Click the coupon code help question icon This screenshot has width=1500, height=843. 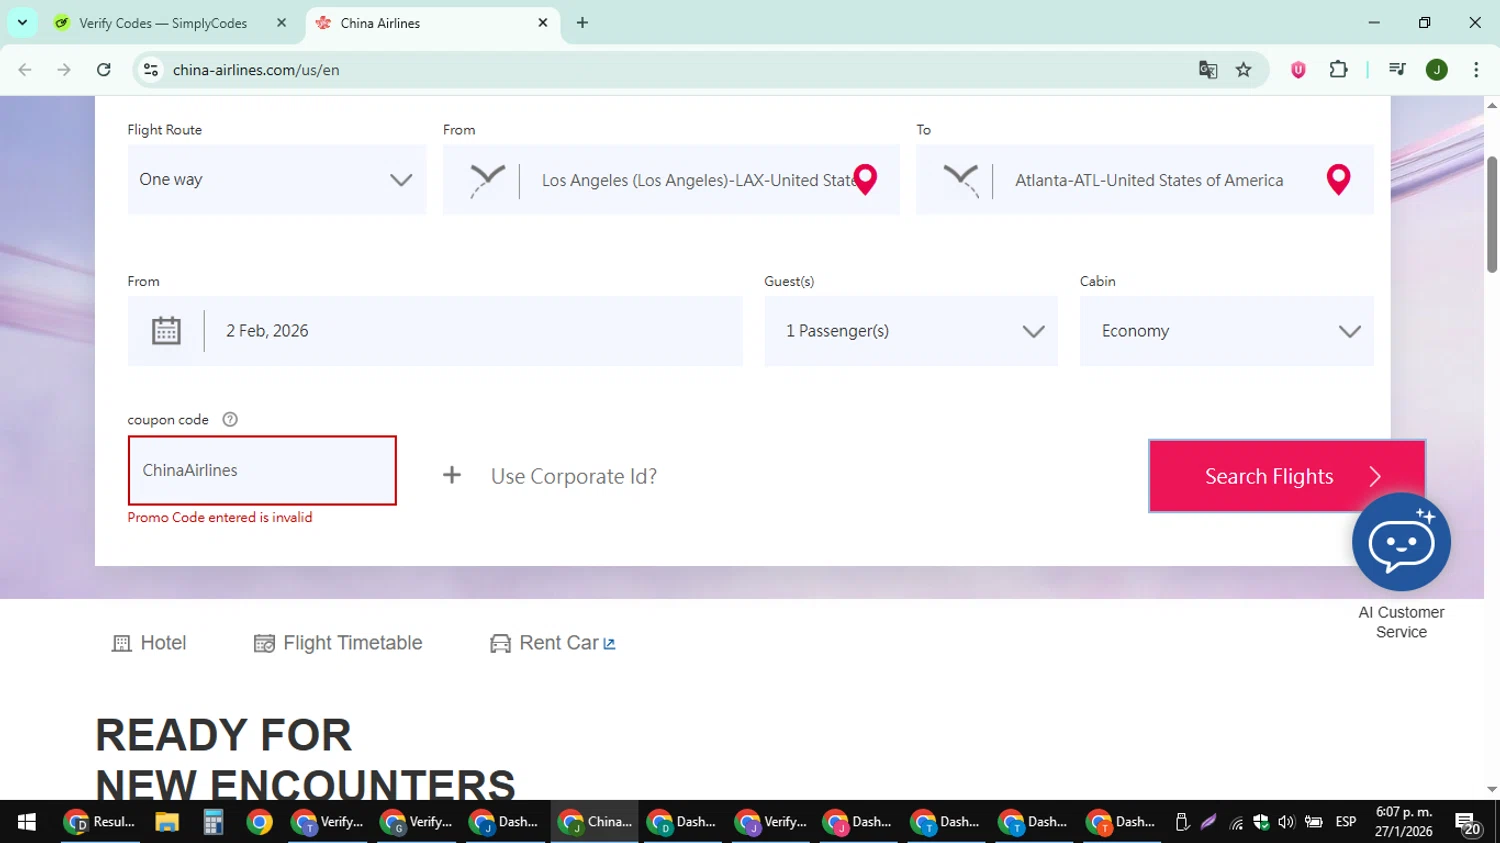pyautogui.click(x=230, y=420)
